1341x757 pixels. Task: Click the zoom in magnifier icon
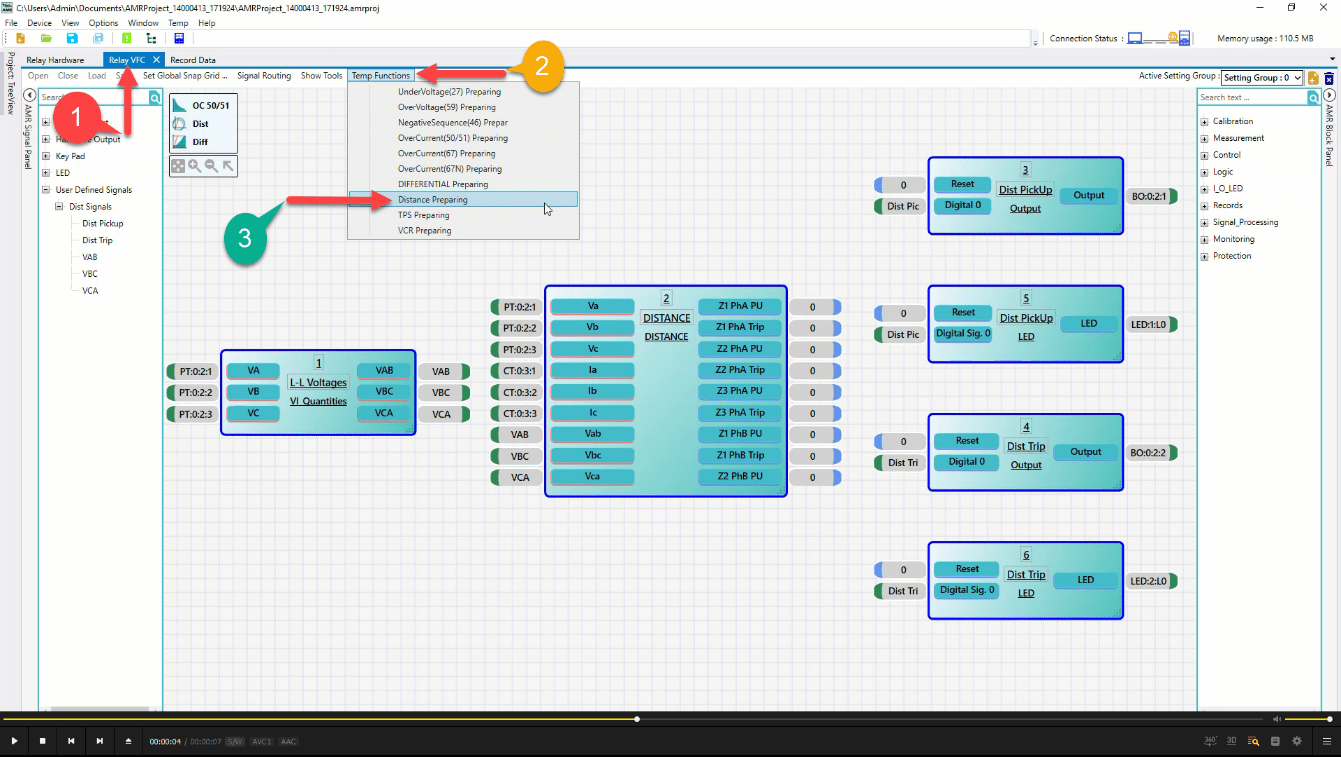tap(194, 167)
